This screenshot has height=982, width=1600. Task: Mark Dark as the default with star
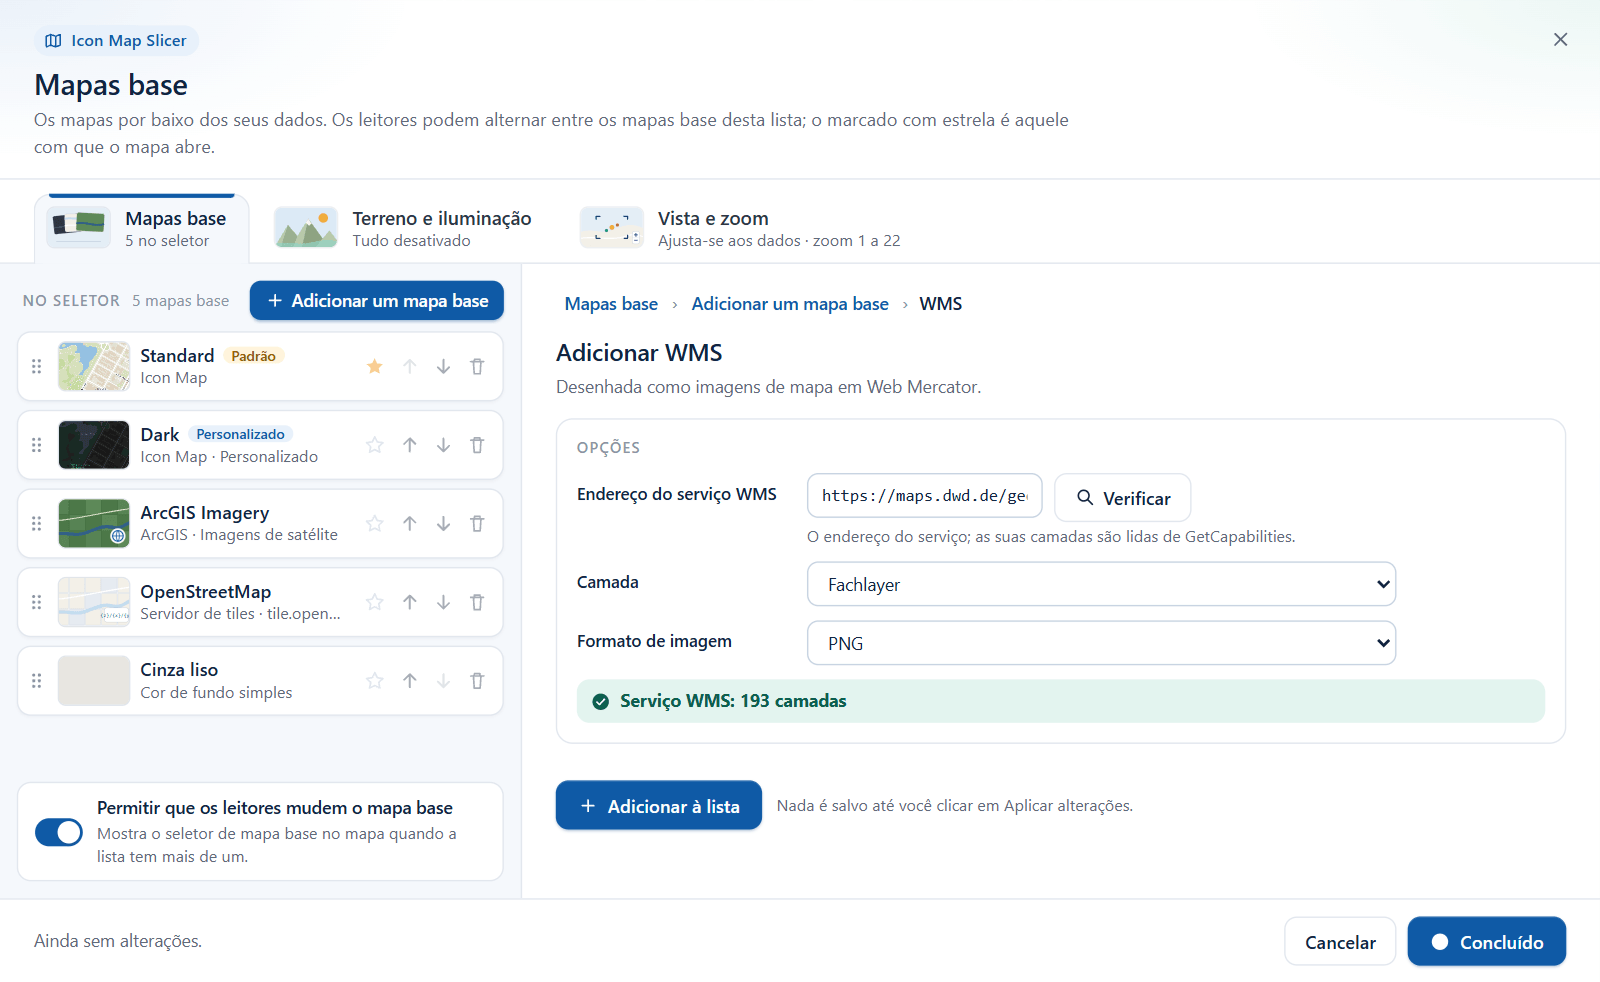click(375, 445)
